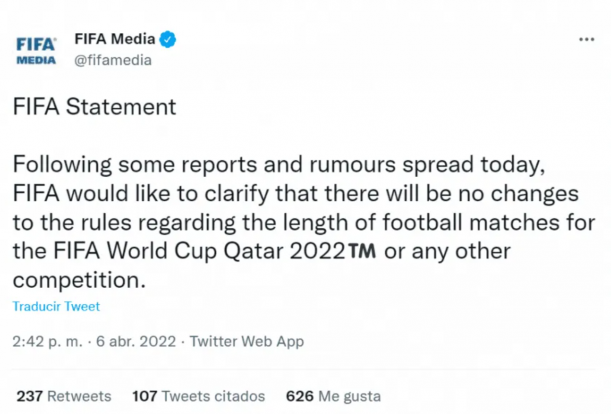Click the FIFA Media profile avatar
The height and width of the screenshot is (414, 611).
(37, 50)
